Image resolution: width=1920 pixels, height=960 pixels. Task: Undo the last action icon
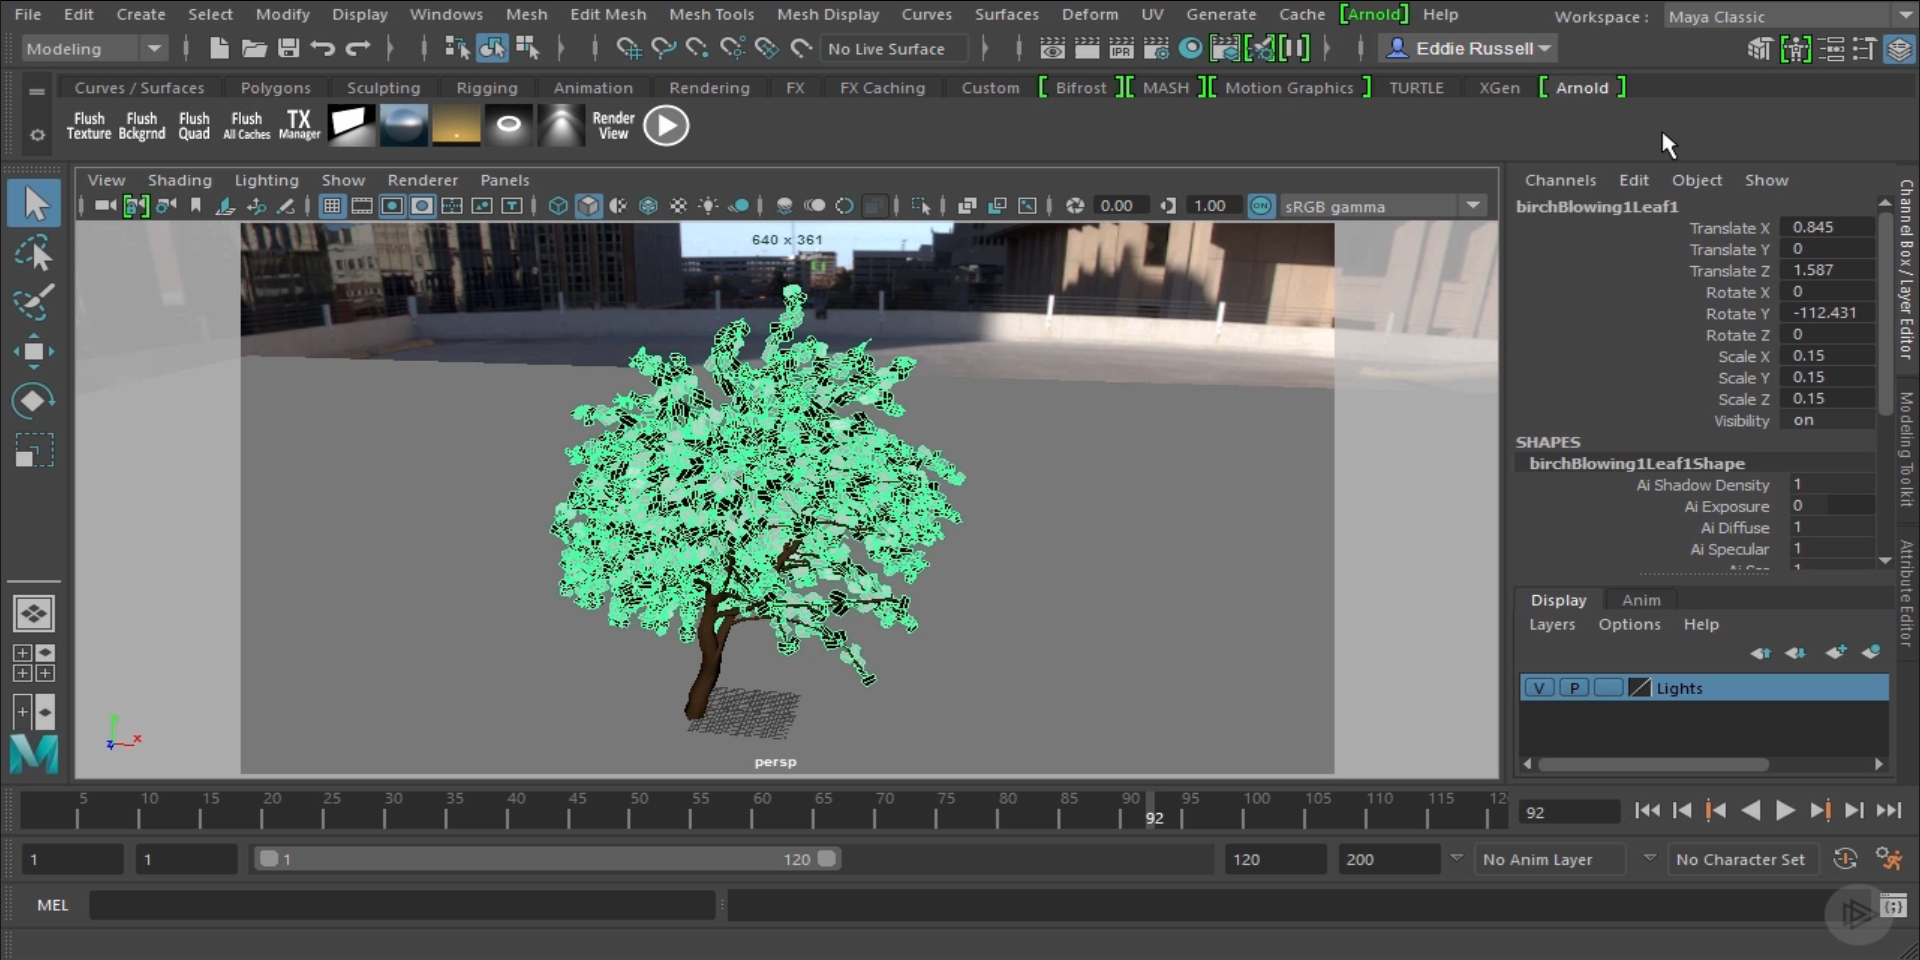point(322,48)
